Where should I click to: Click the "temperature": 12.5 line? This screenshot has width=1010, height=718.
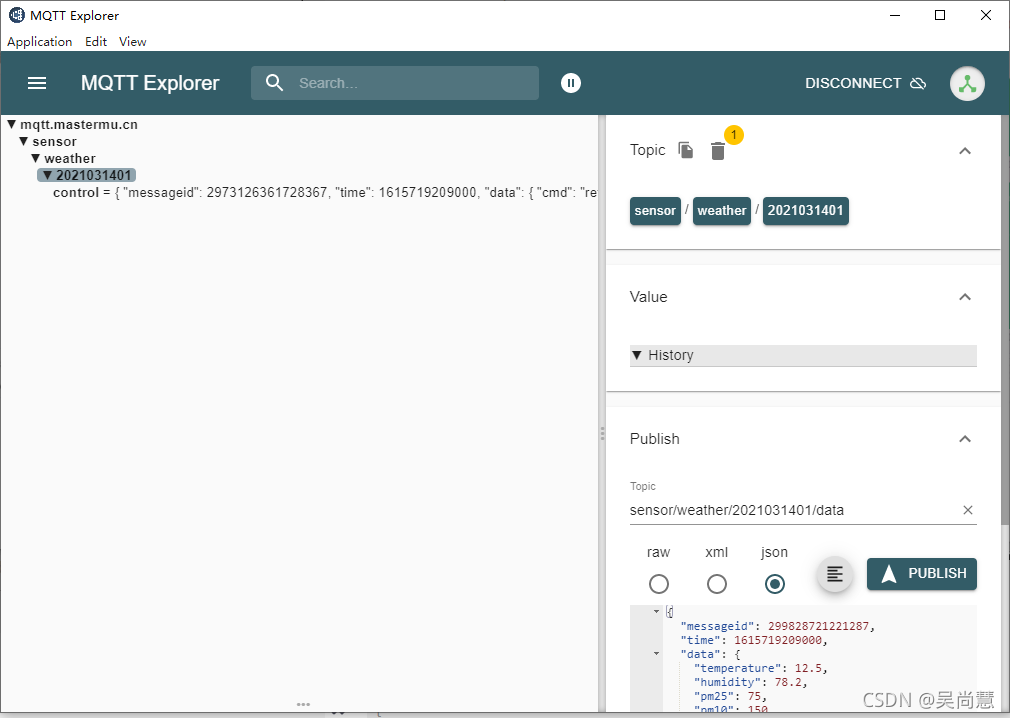tap(760, 668)
